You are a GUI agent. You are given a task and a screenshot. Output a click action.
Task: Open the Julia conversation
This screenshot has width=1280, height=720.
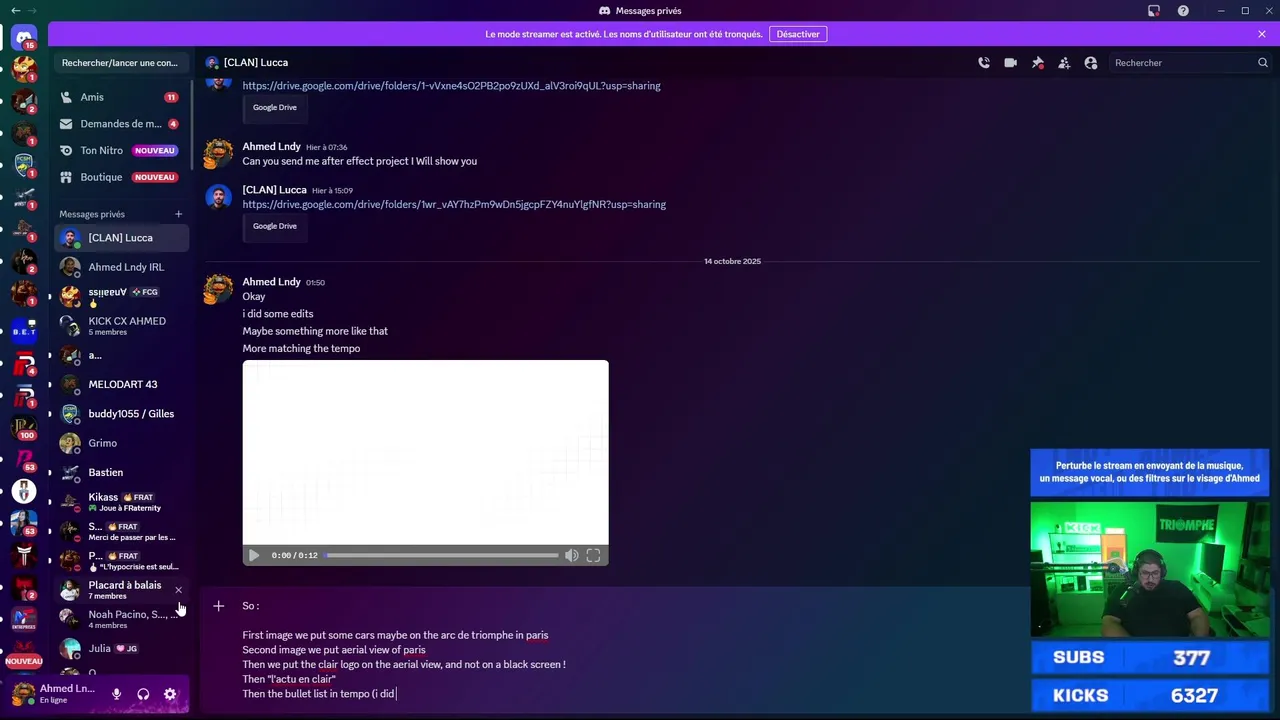(121, 648)
